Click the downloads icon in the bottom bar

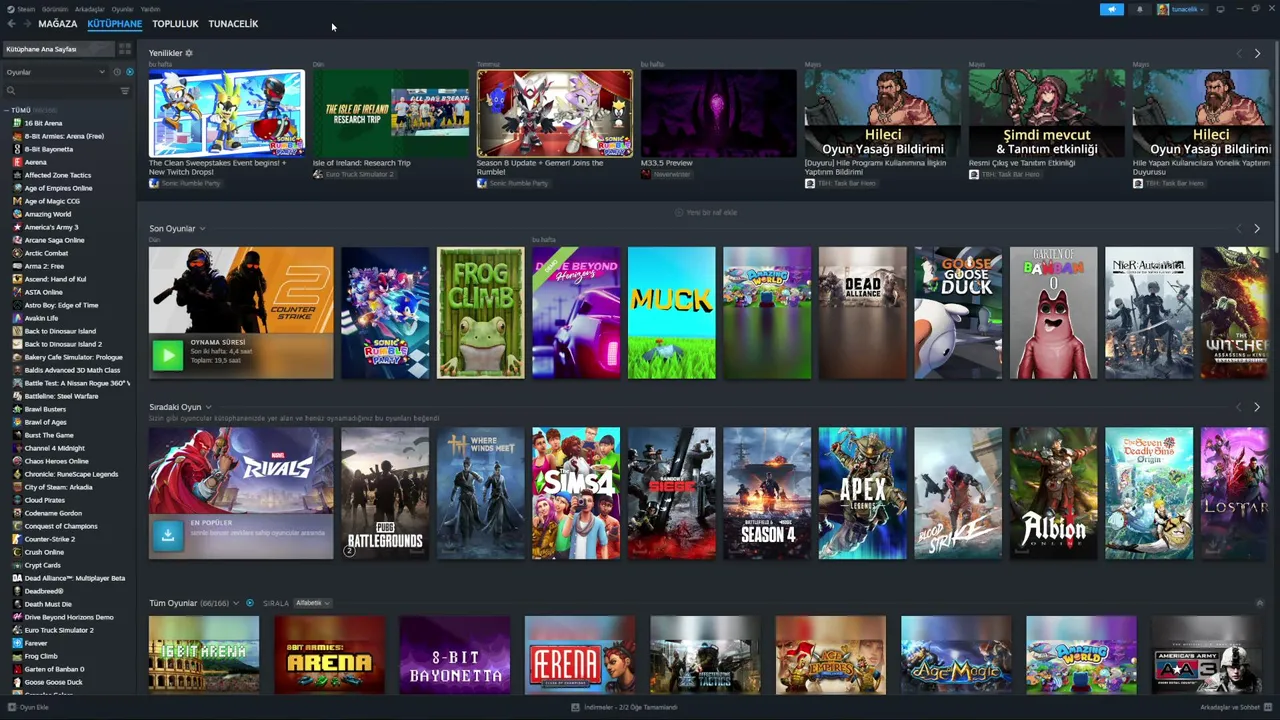[575, 707]
